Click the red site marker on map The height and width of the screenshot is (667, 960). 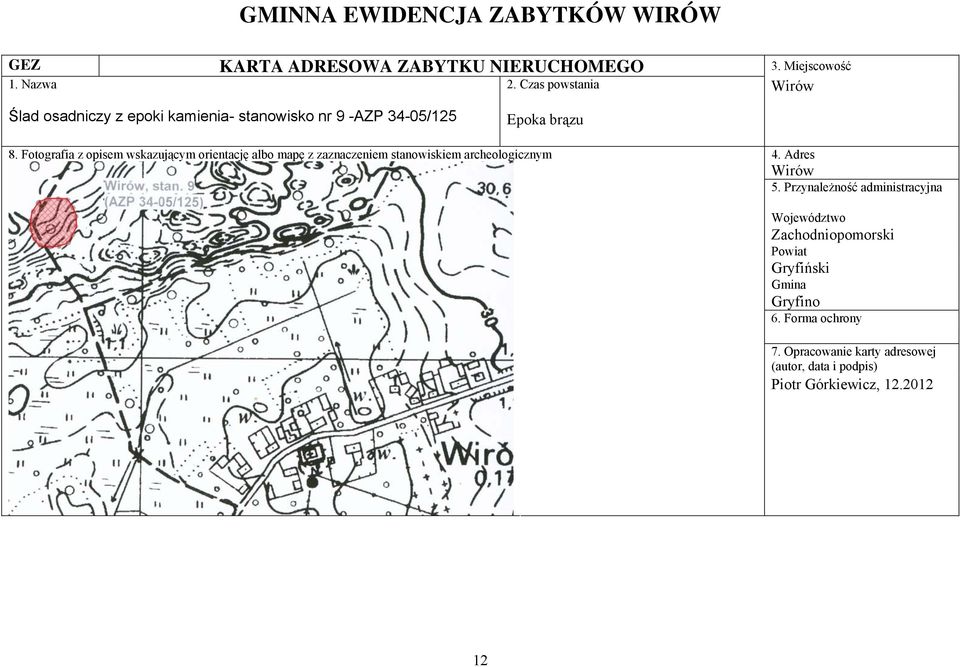(53, 222)
